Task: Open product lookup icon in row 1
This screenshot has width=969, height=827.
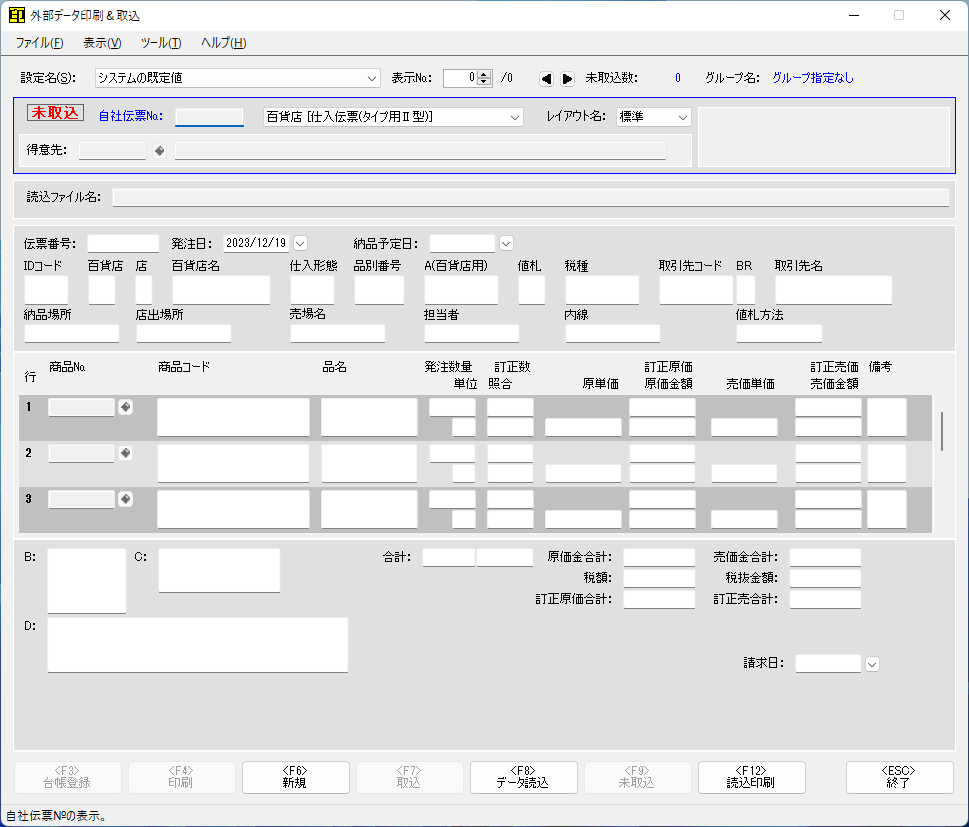Action: pos(125,407)
